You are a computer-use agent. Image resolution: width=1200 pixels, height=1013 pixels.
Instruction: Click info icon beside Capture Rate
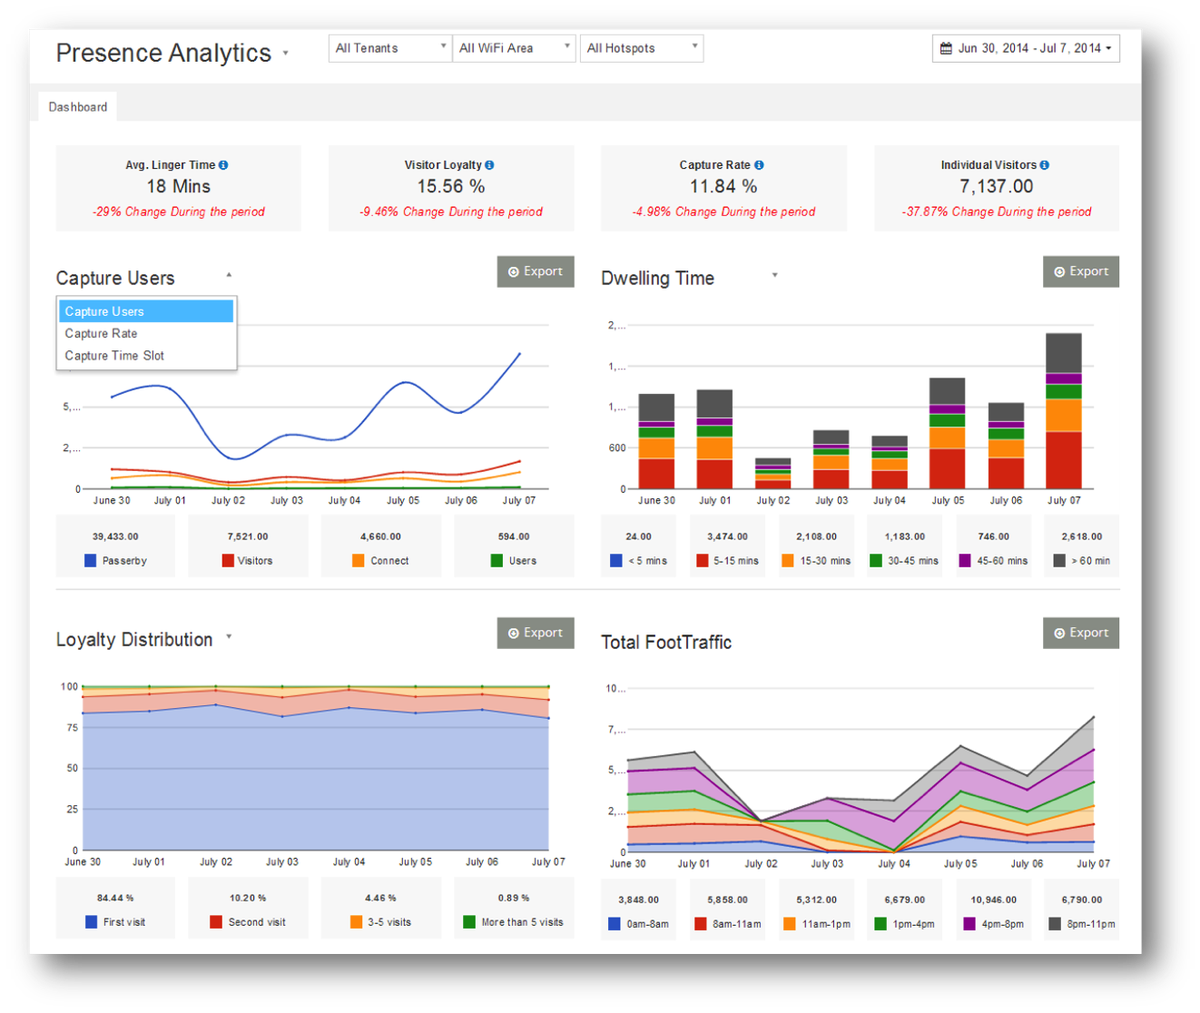pos(759,165)
